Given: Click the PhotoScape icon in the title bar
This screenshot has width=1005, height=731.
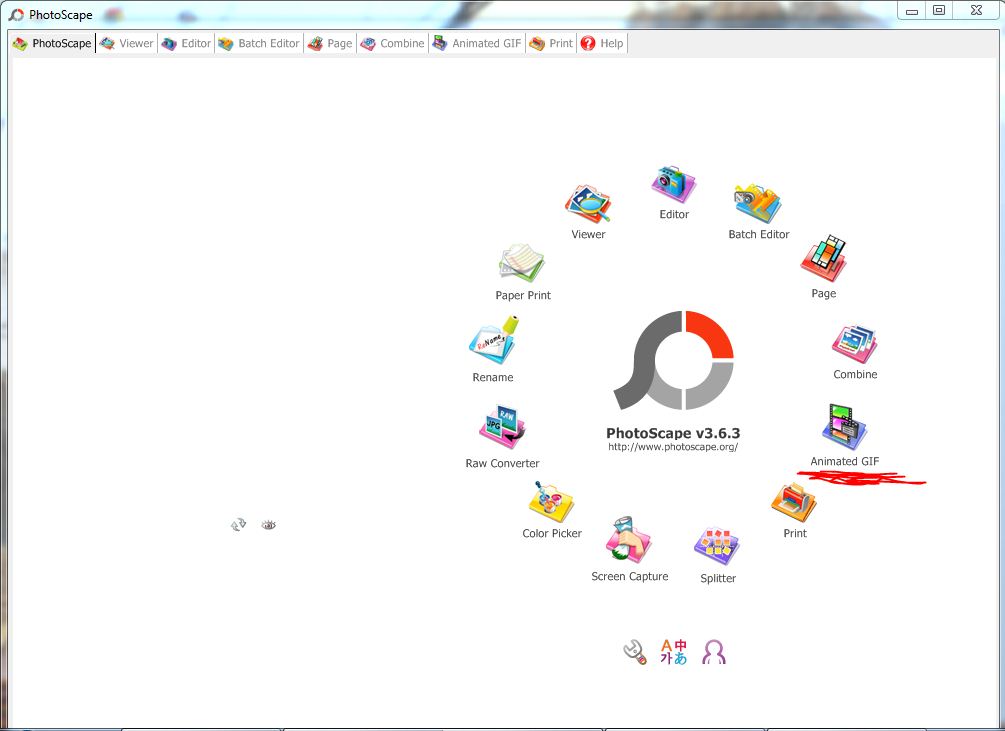Looking at the screenshot, I should pyautogui.click(x=16, y=14).
